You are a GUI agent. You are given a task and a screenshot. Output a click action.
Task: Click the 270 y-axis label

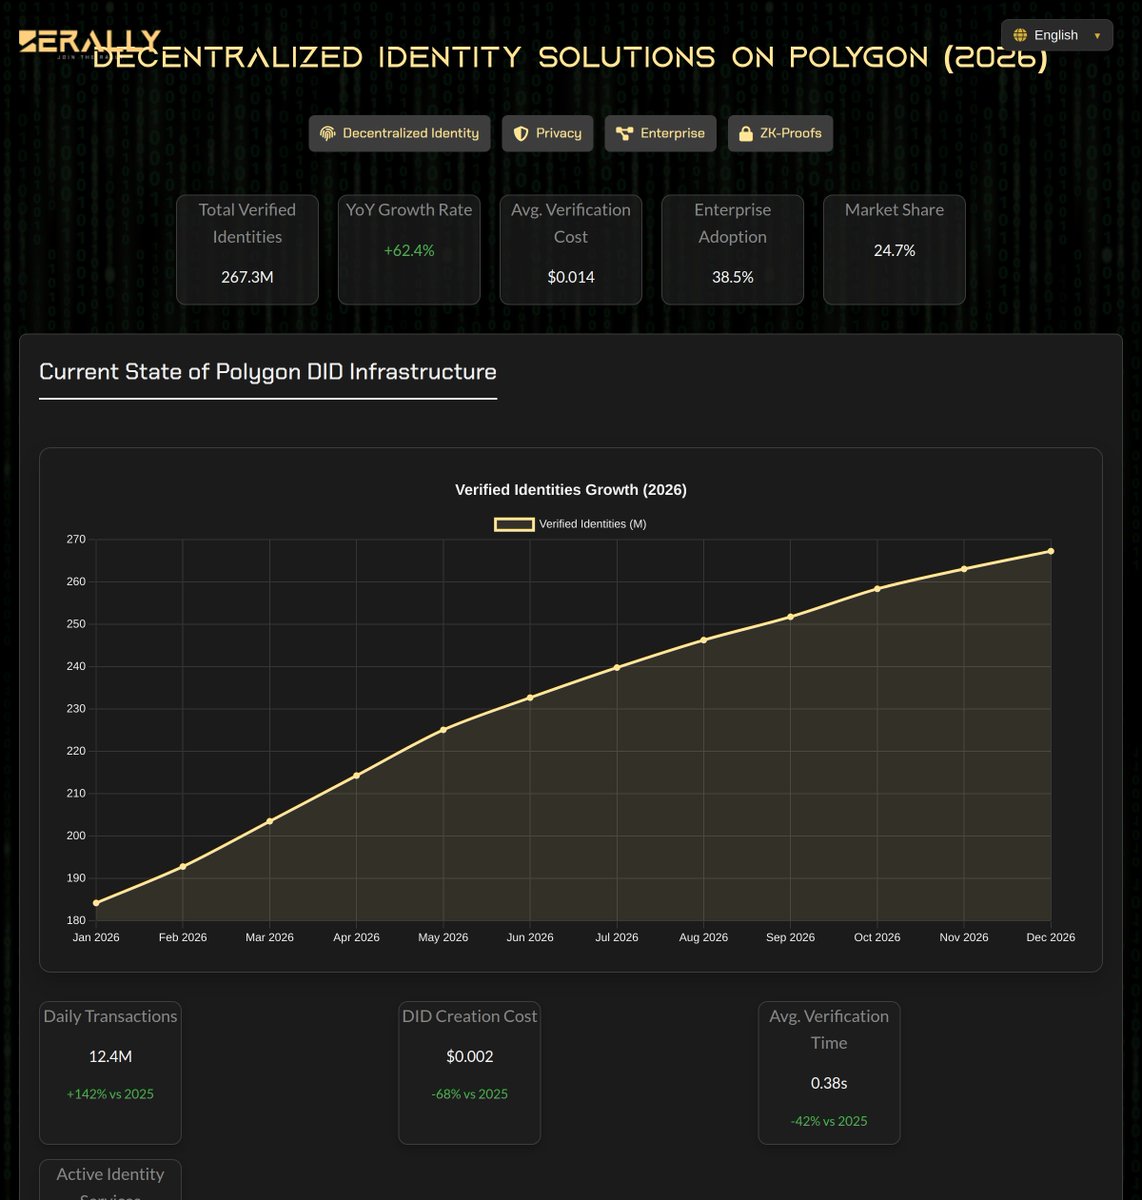click(76, 539)
